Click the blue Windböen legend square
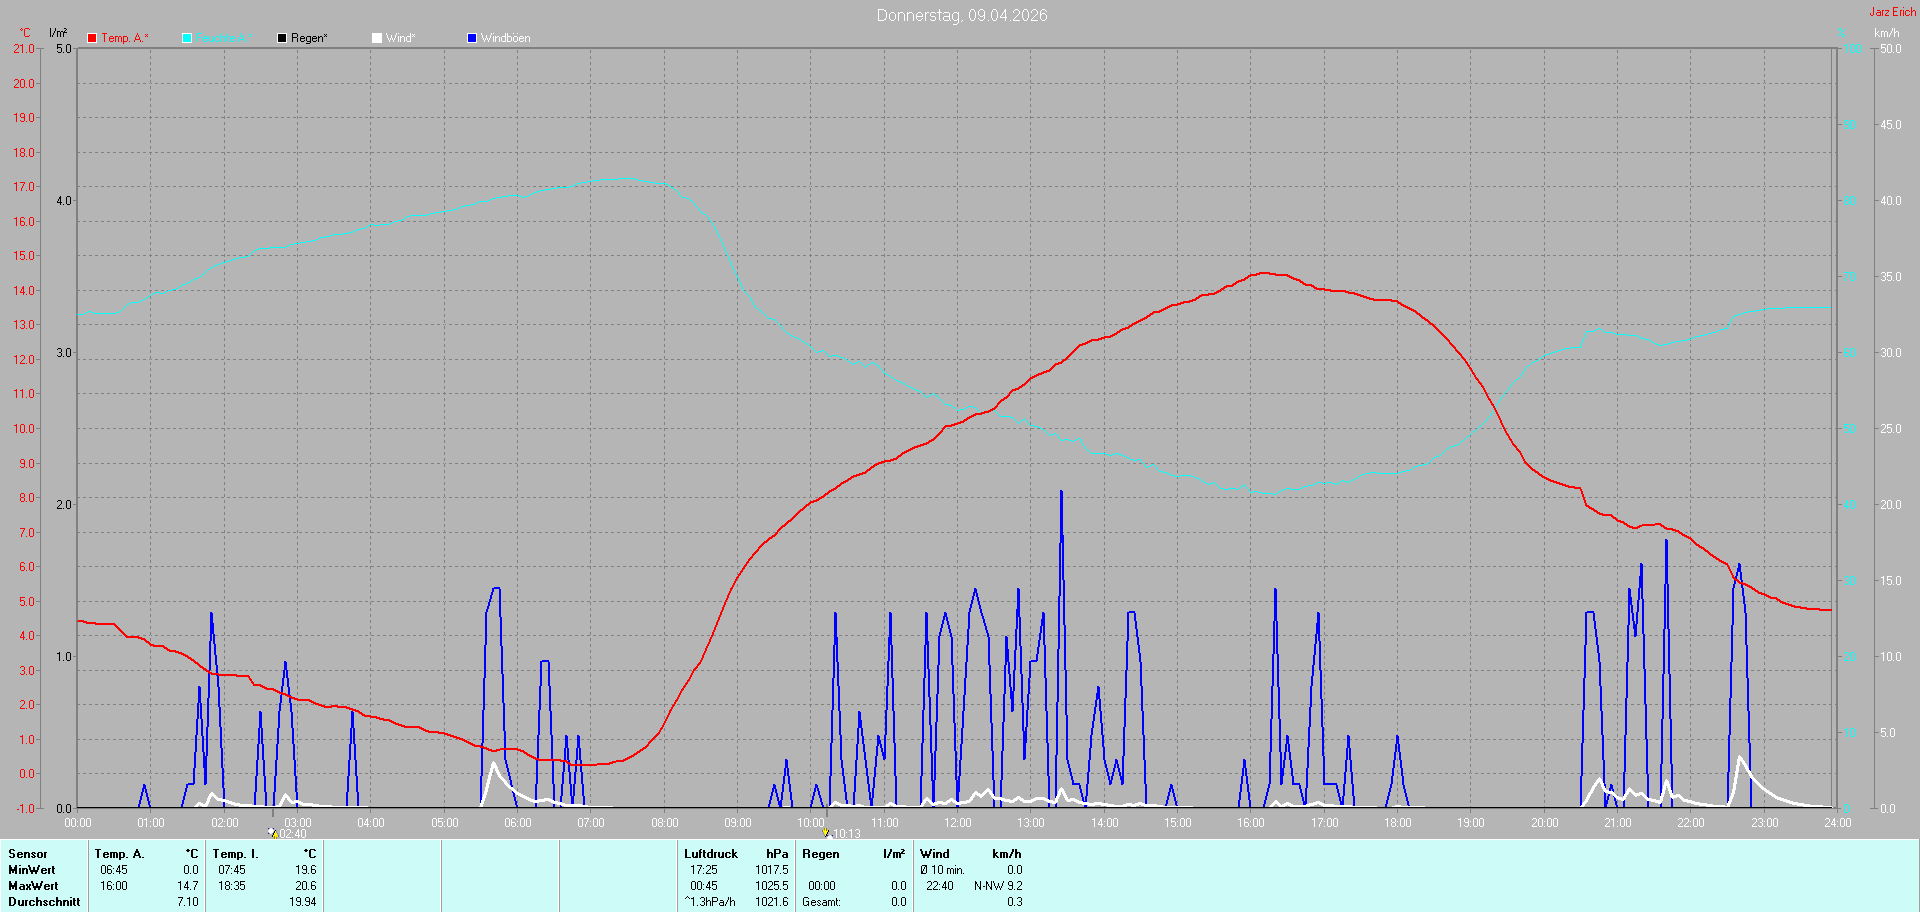The width and height of the screenshot is (1920, 912). [x=472, y=38]
